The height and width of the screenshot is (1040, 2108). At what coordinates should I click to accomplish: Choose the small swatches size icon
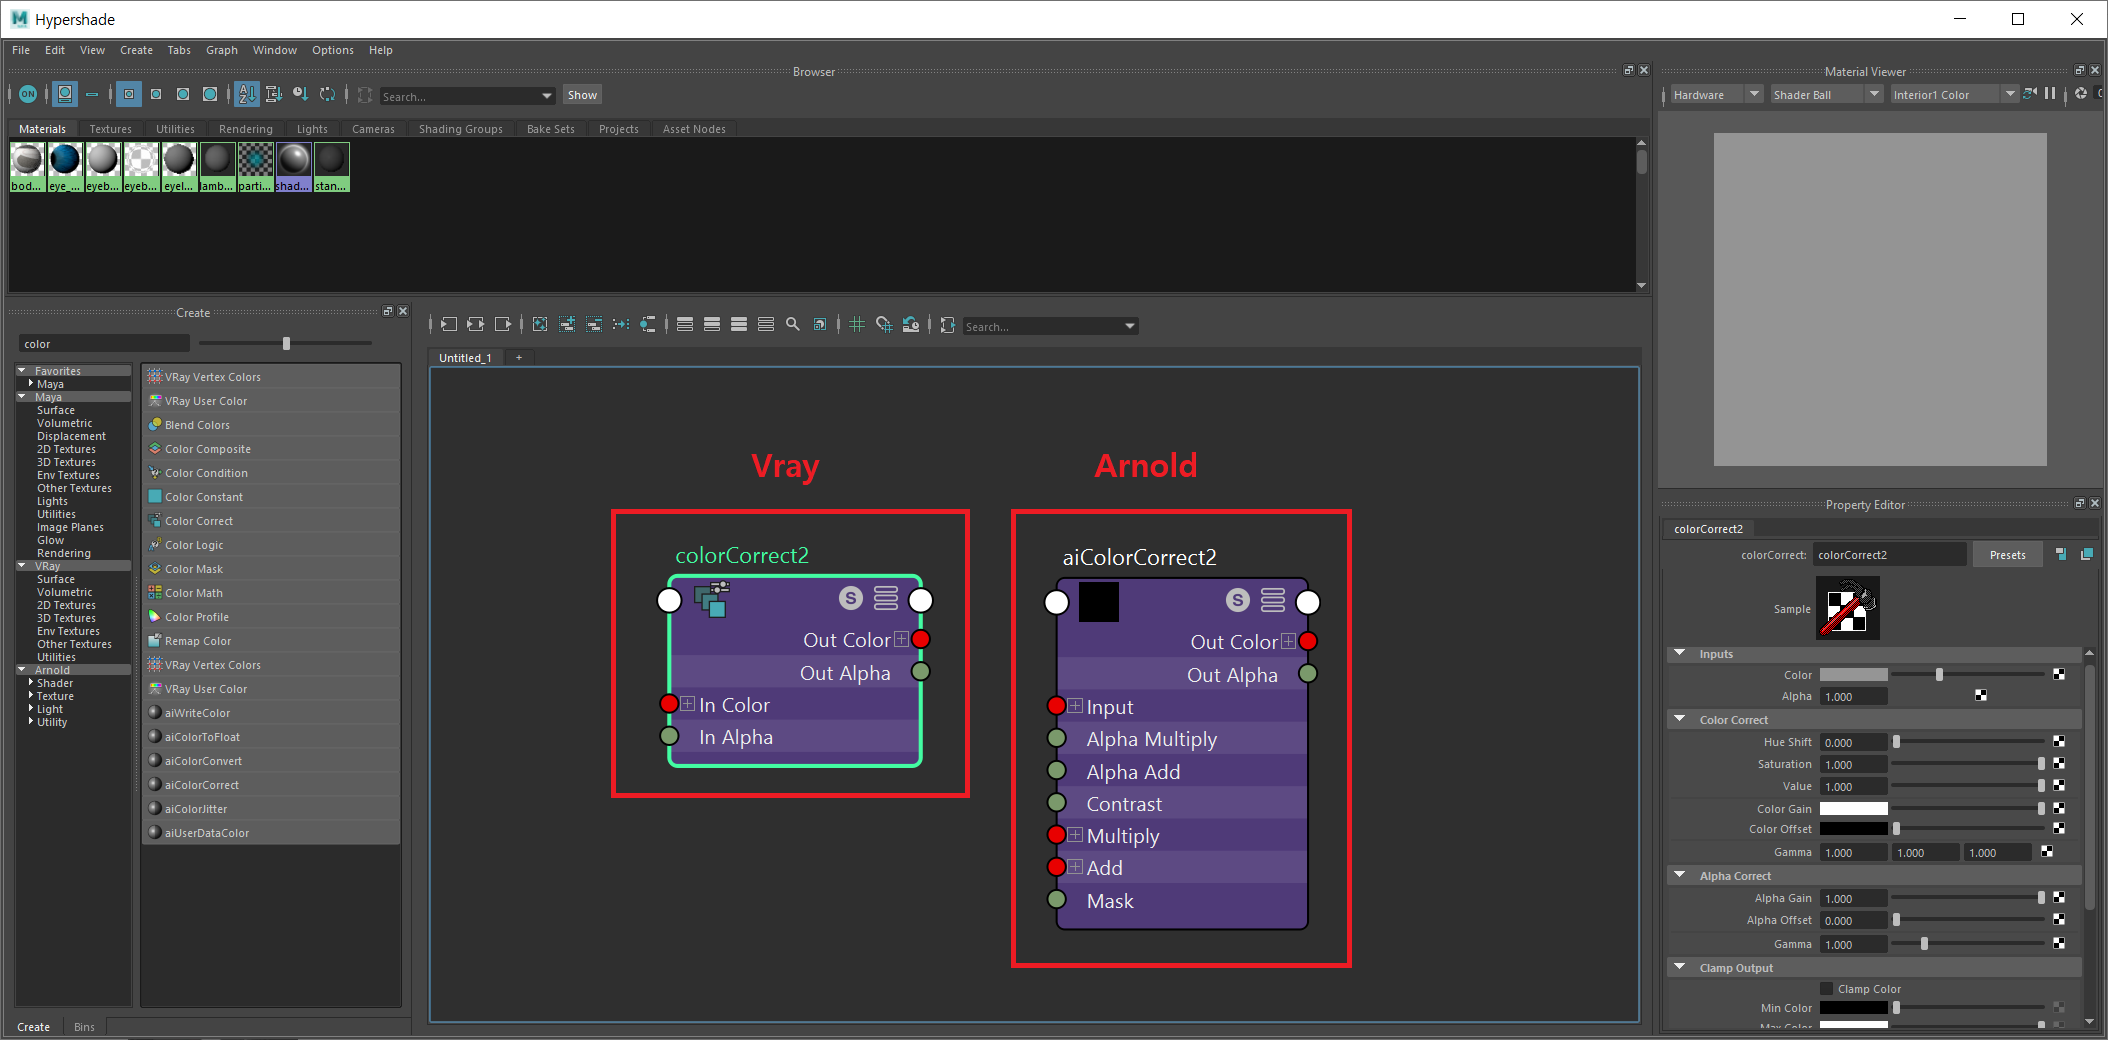(129, 94)
